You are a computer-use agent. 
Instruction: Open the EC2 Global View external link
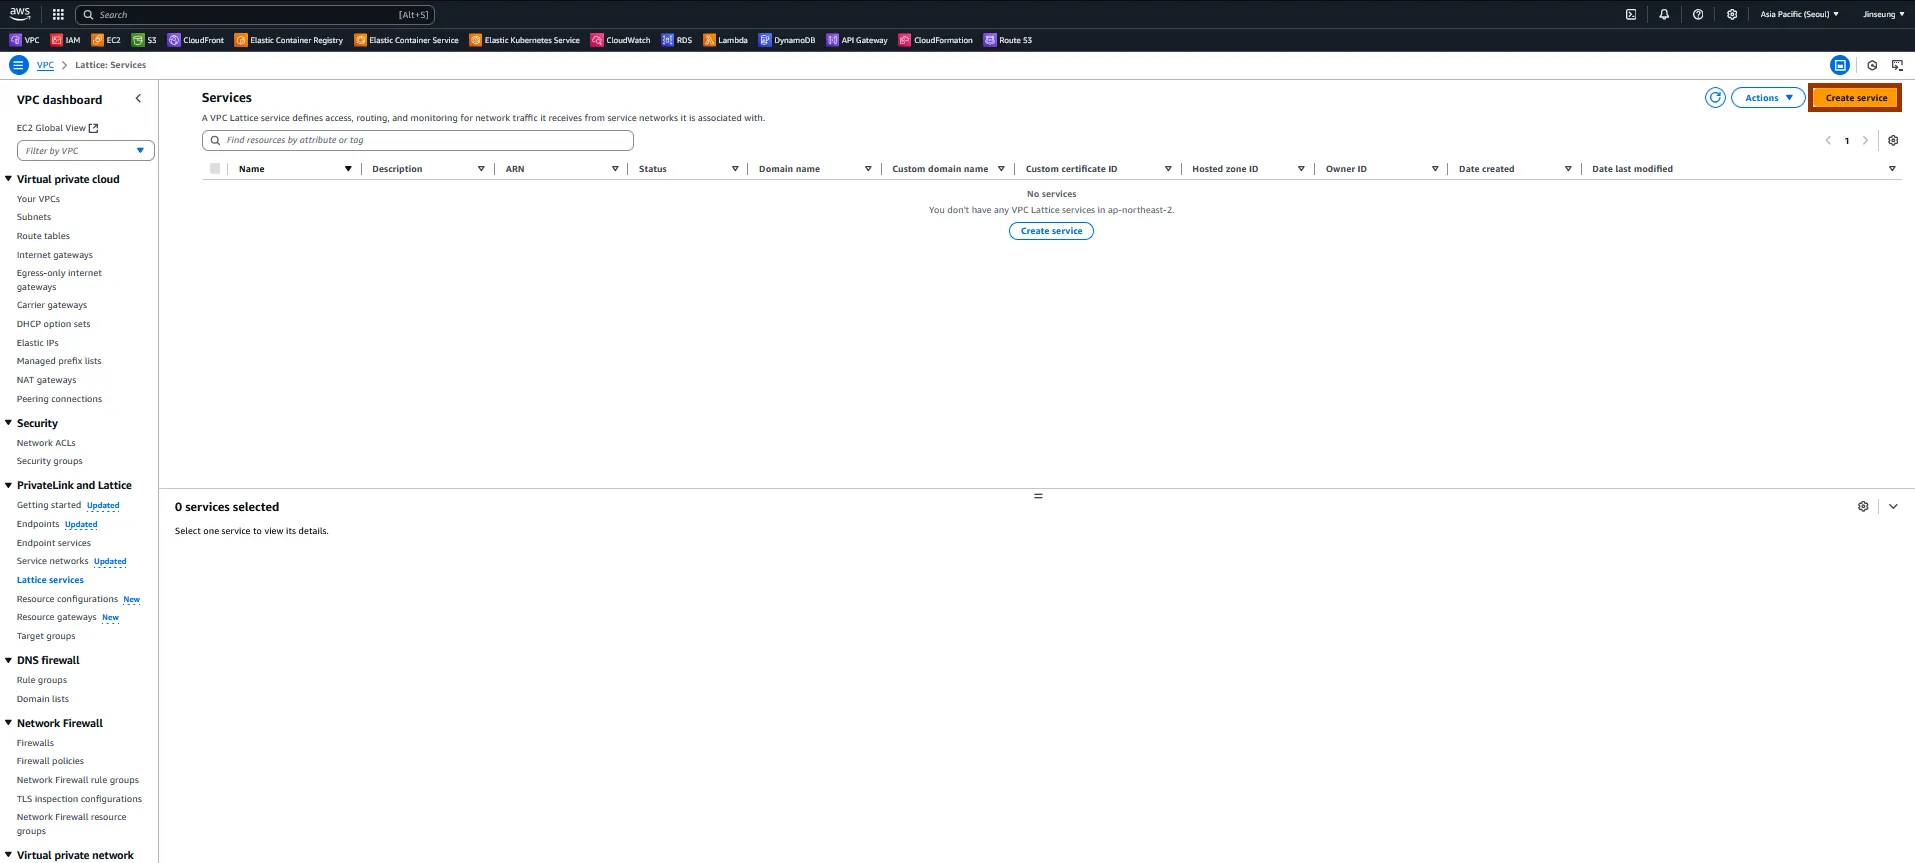coord(58,128)
